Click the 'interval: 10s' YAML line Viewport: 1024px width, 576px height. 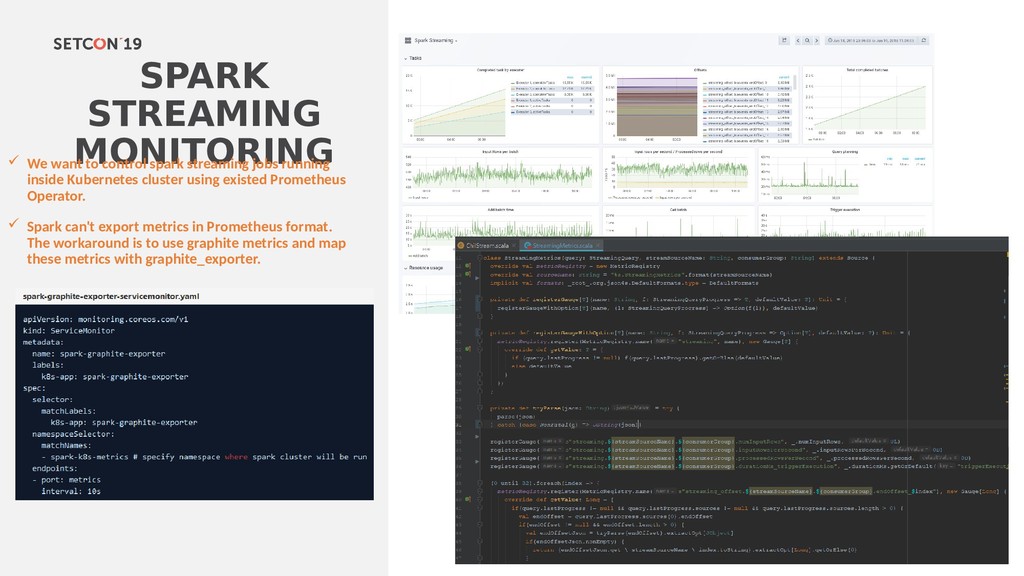(71, 491)
